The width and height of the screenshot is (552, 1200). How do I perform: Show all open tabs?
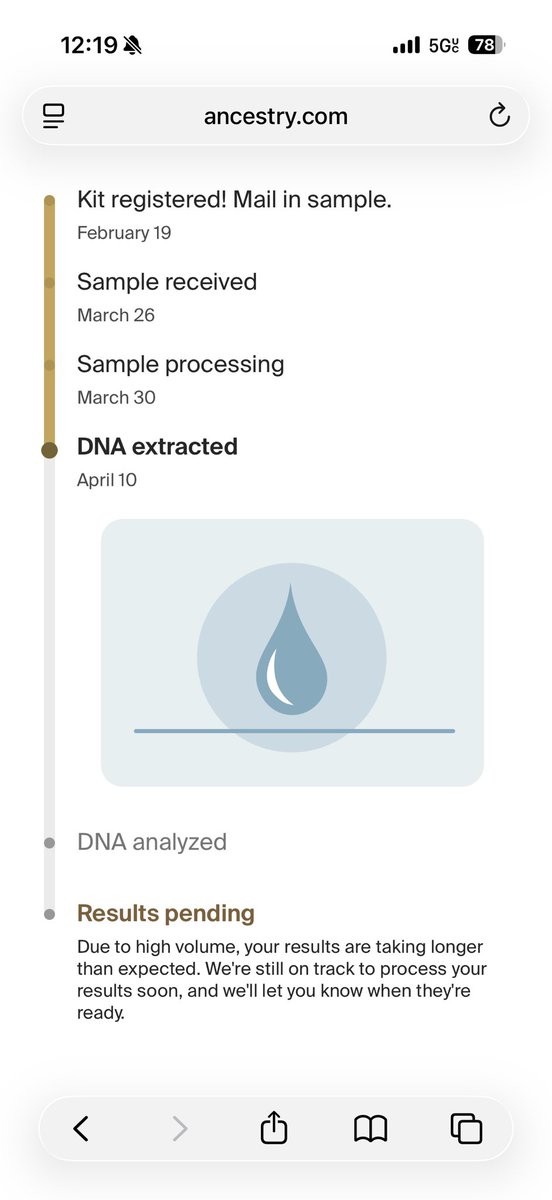click(466, 1129)
